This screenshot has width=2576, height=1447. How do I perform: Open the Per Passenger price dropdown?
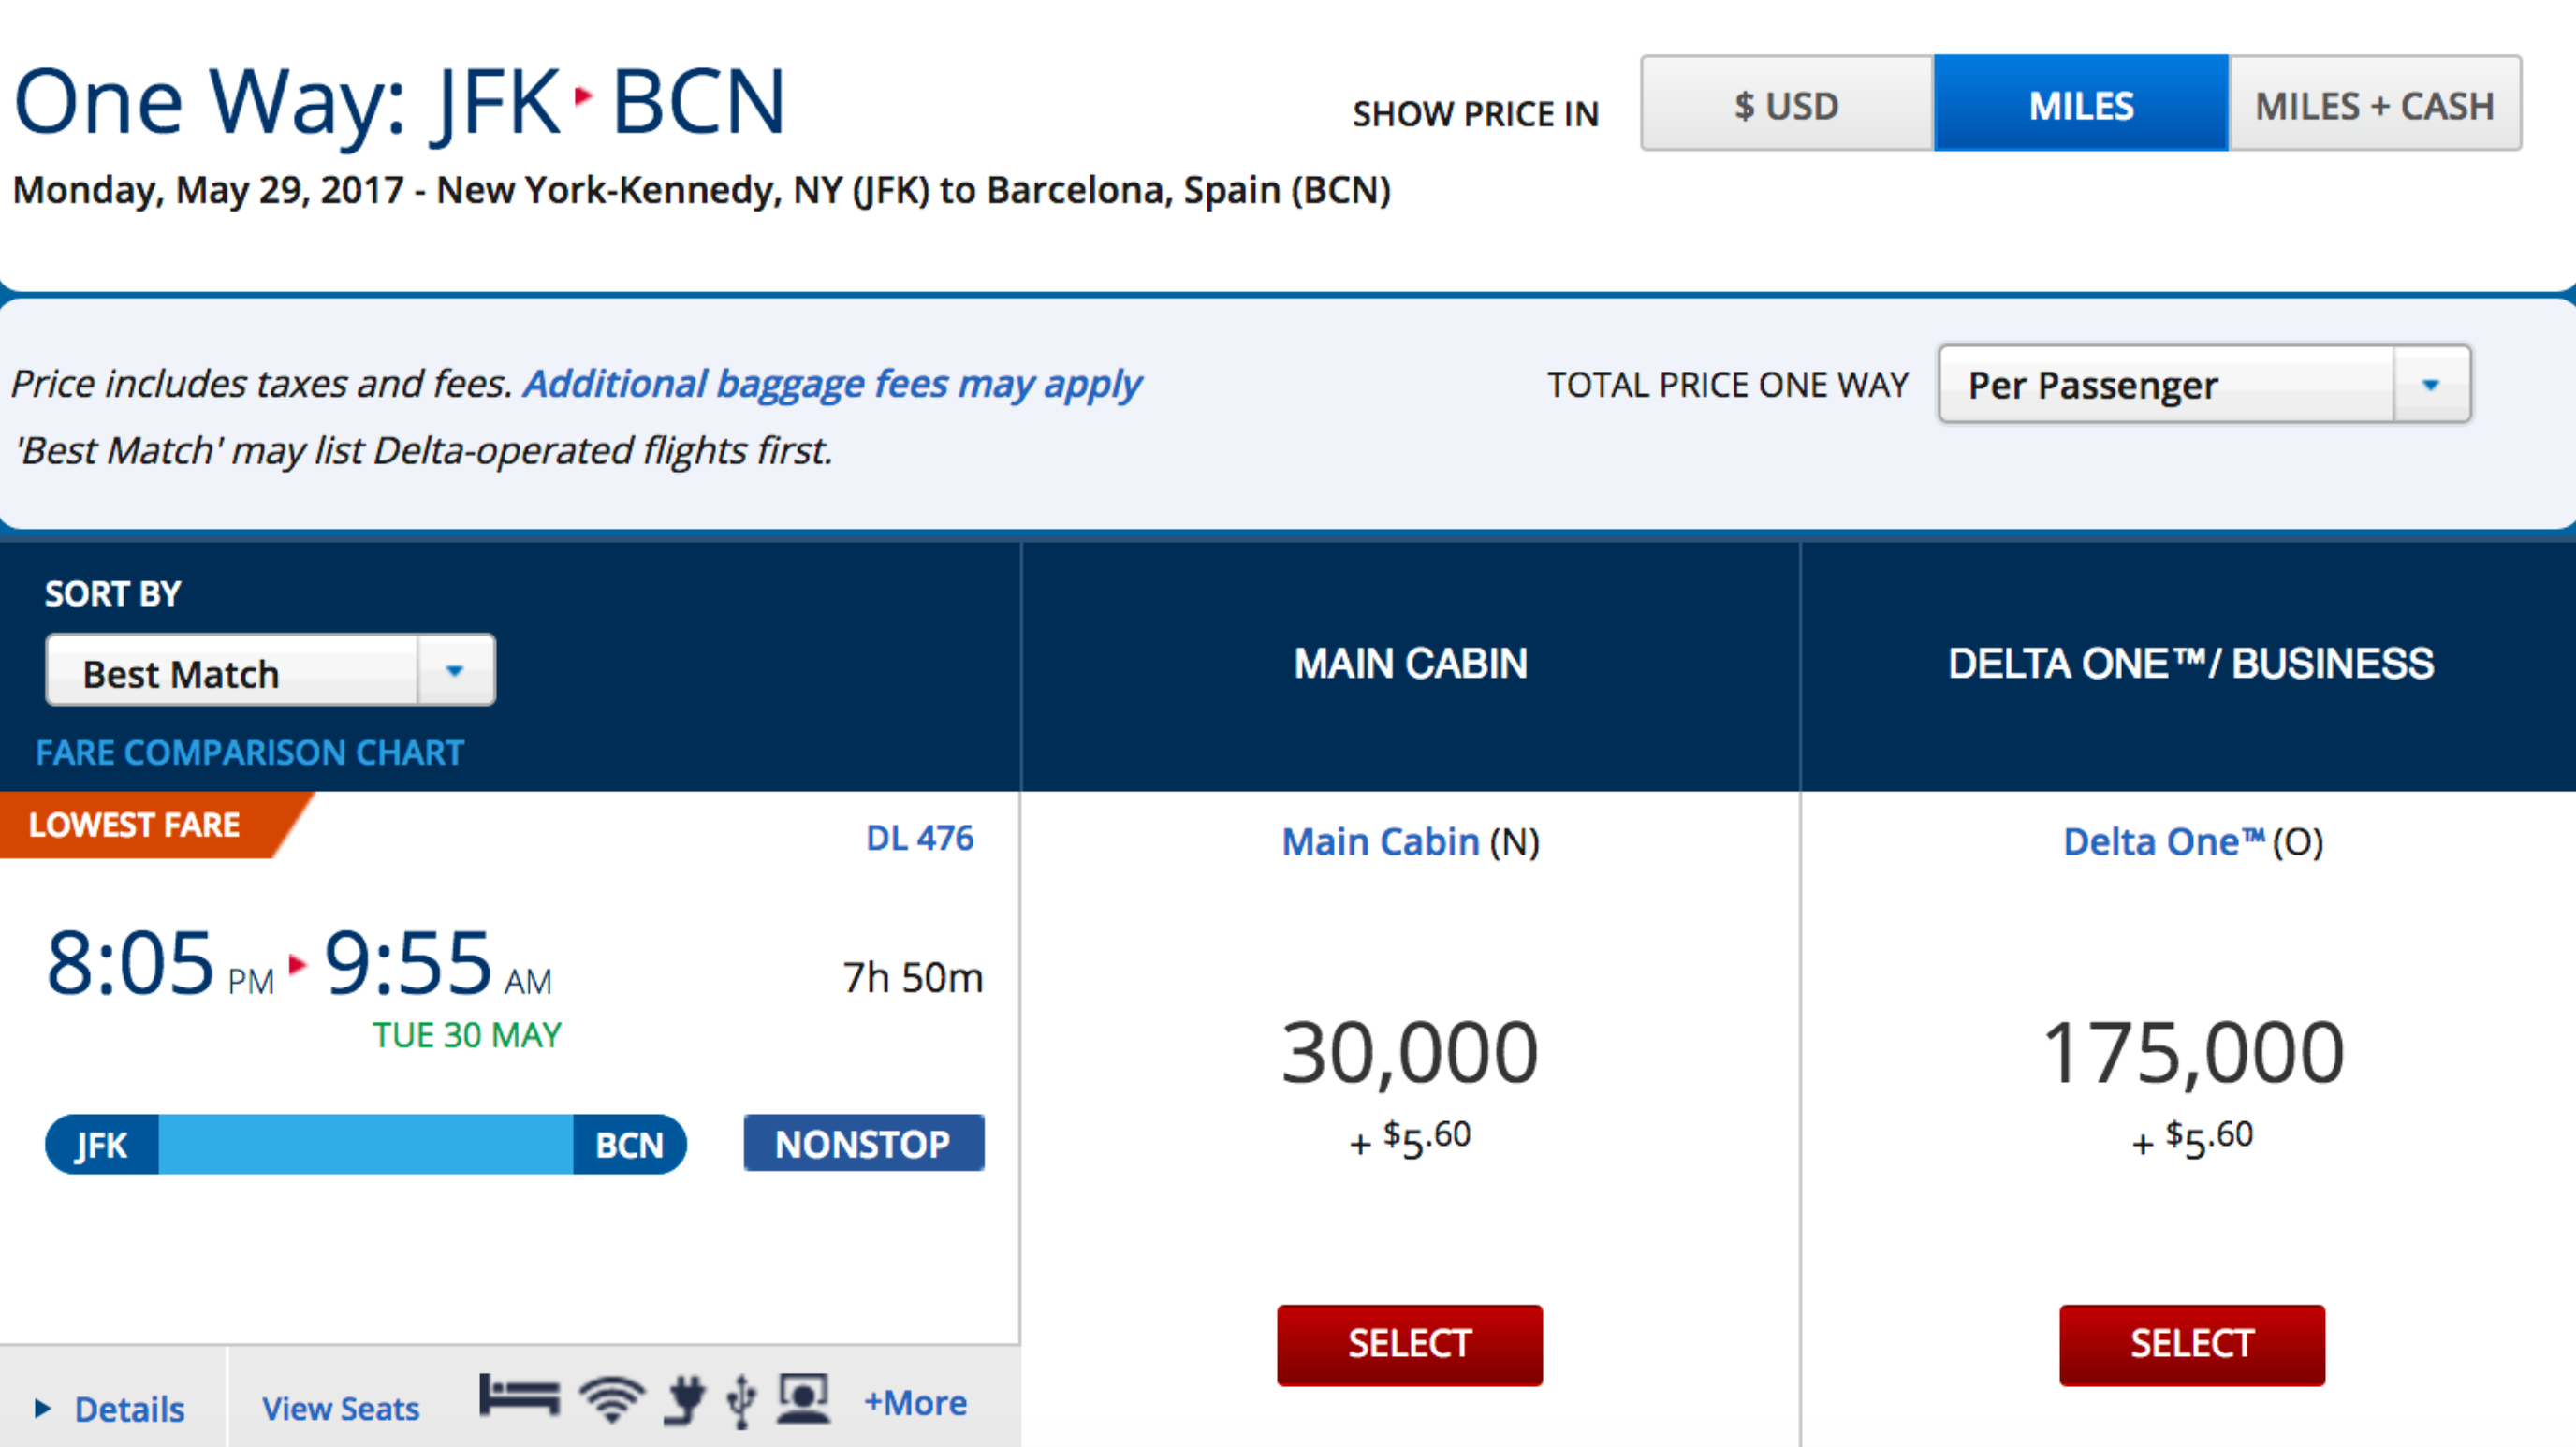coord(2204,385)
